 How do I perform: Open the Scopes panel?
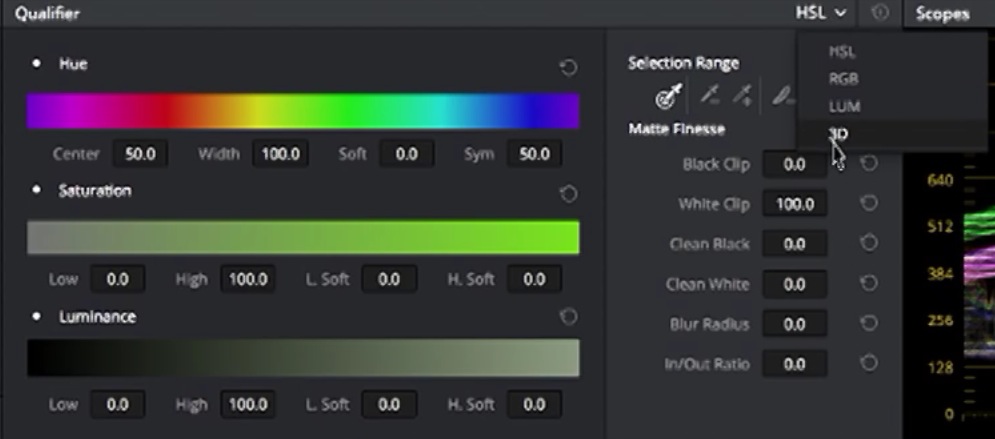942,14
